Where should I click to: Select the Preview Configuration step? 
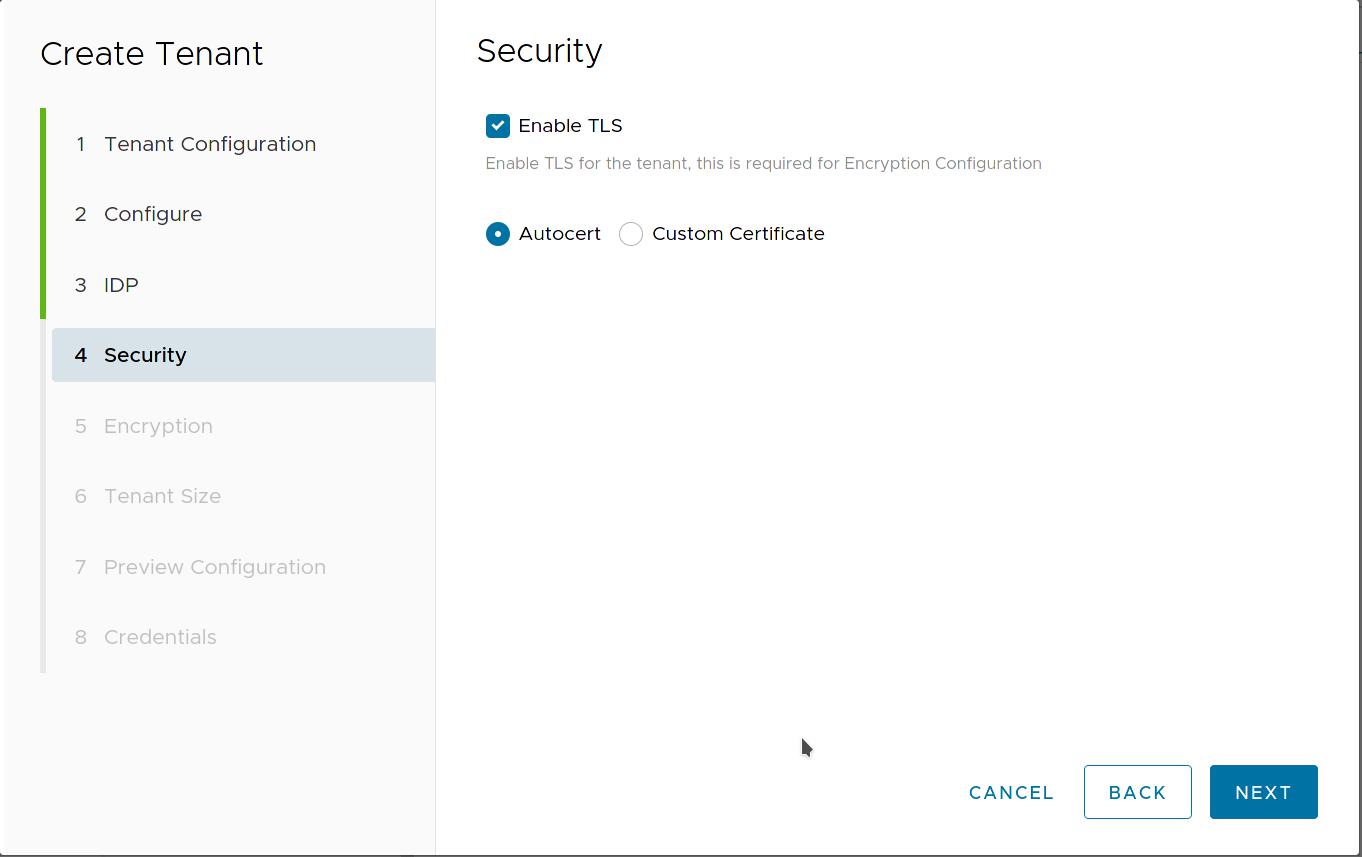tap(214, 567)
